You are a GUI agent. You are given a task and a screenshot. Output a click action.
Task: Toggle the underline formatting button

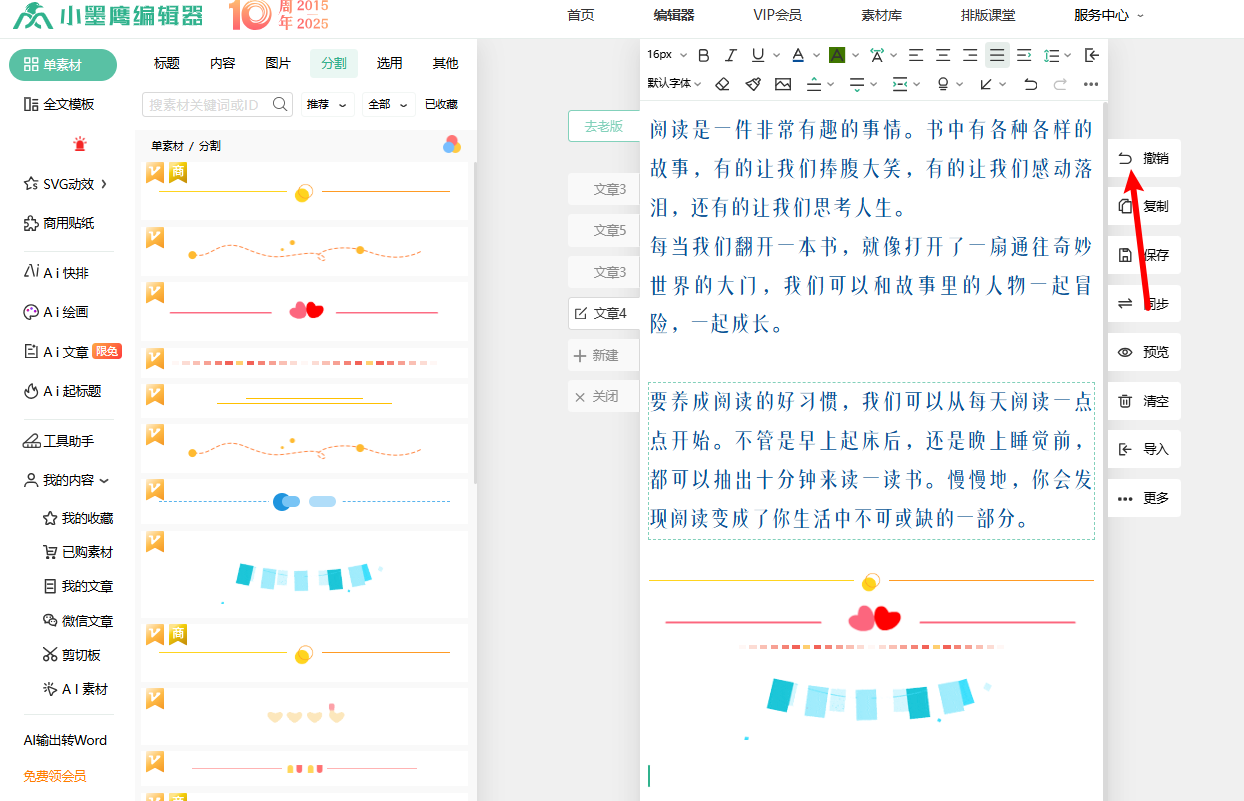tap(758, 55)
